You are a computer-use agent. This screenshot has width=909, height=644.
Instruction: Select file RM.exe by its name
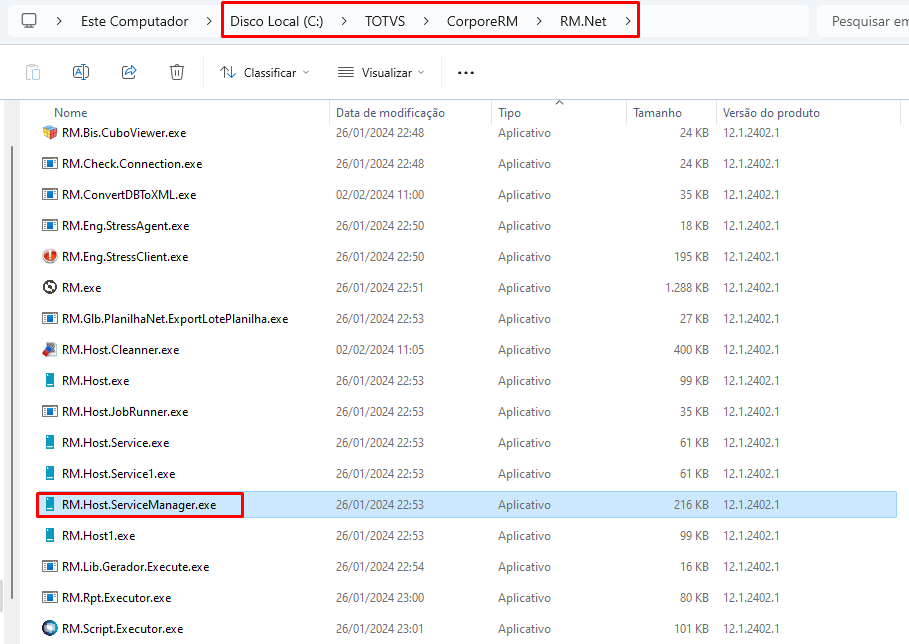point(82,288)
